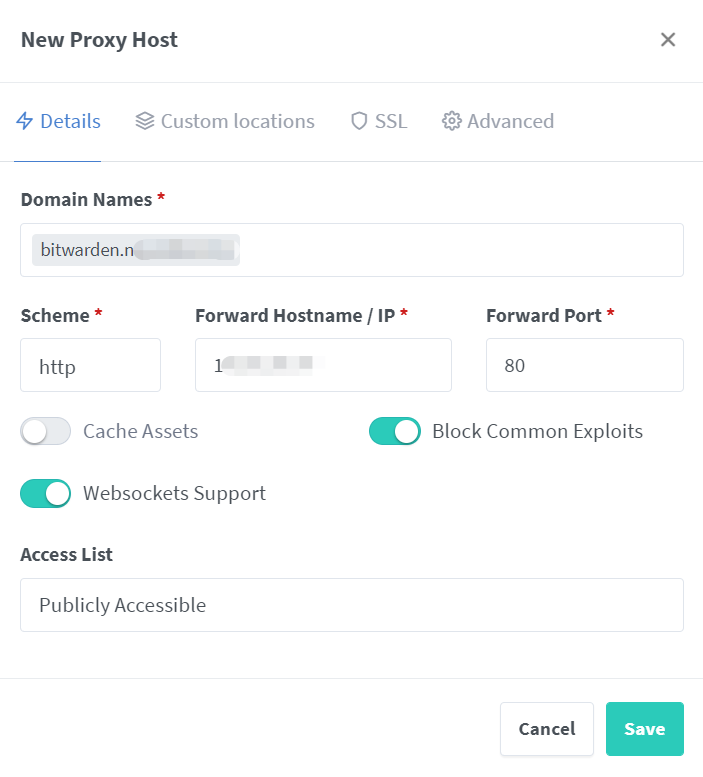Viewport: 703px width, 777px height.
Task: Click the Forward Hostname / IP field
Action: pyautogui.click(x=323, y=365)
